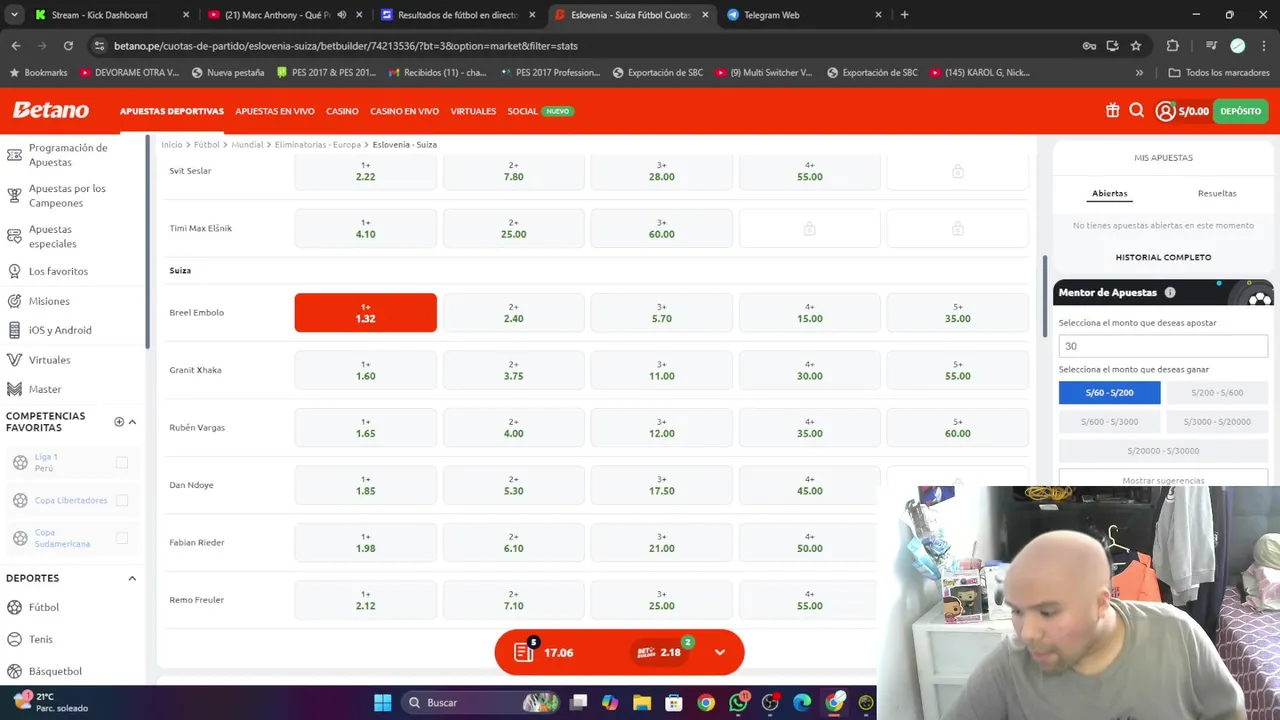Select Granit Xhaka 1+ odds 1.60
This screenshot has height=720, width=1280.
pyautogui.click(x=366, y=370)
